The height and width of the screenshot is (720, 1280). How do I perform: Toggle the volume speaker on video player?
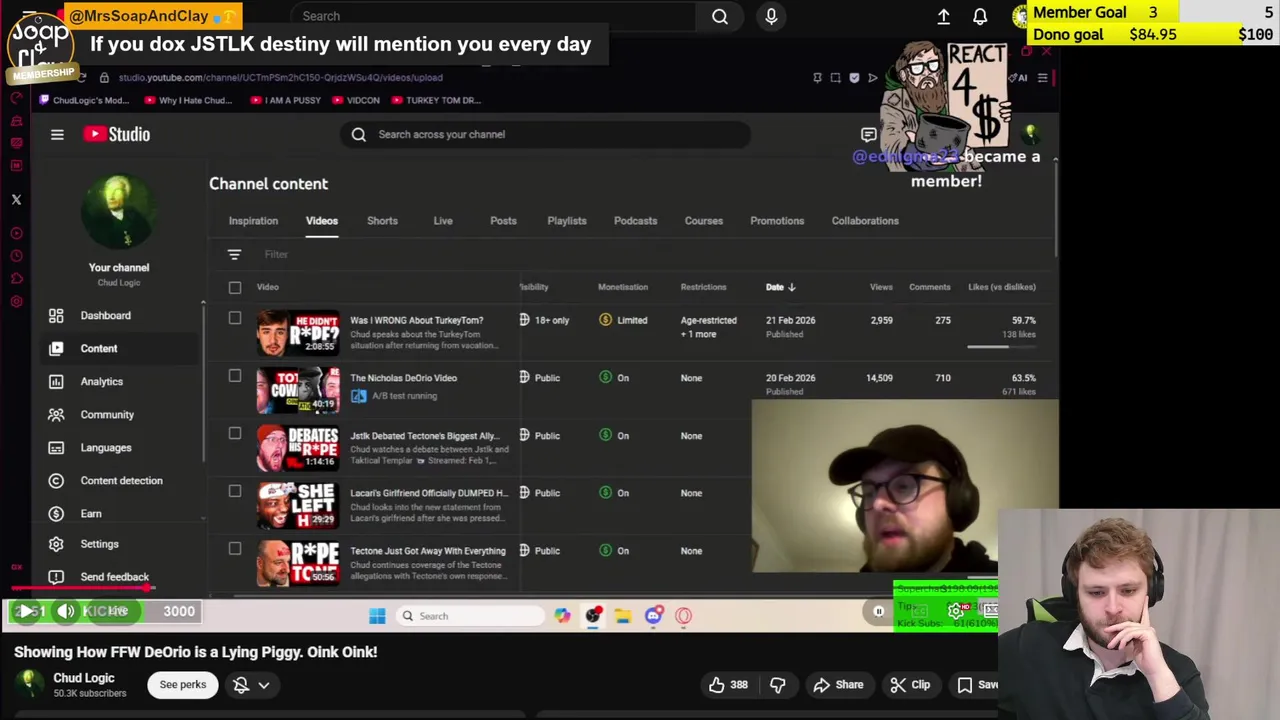pos(66,611)
